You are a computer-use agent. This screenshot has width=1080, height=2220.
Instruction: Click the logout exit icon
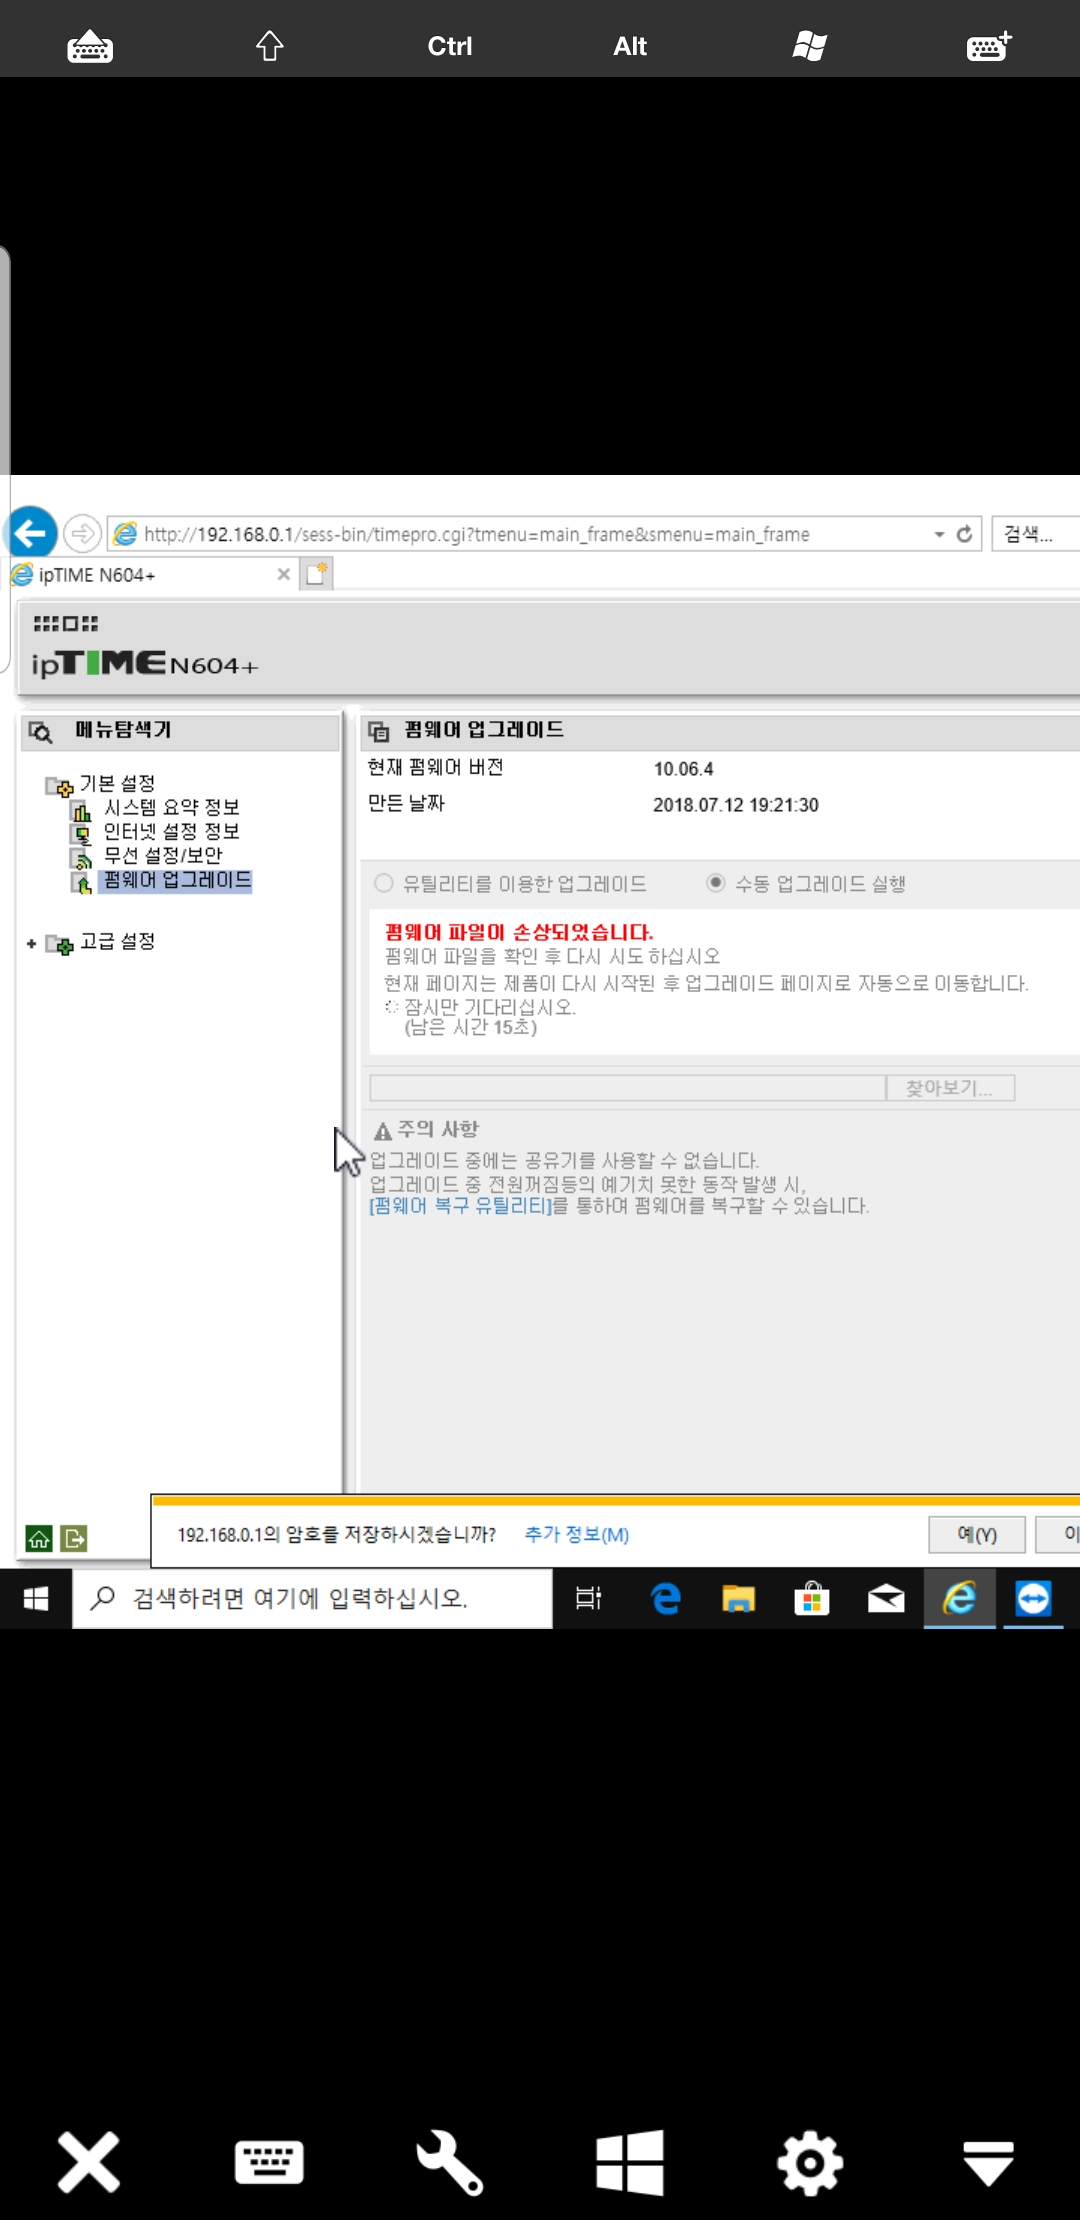pyautogui.click(x=74, y=1538)
